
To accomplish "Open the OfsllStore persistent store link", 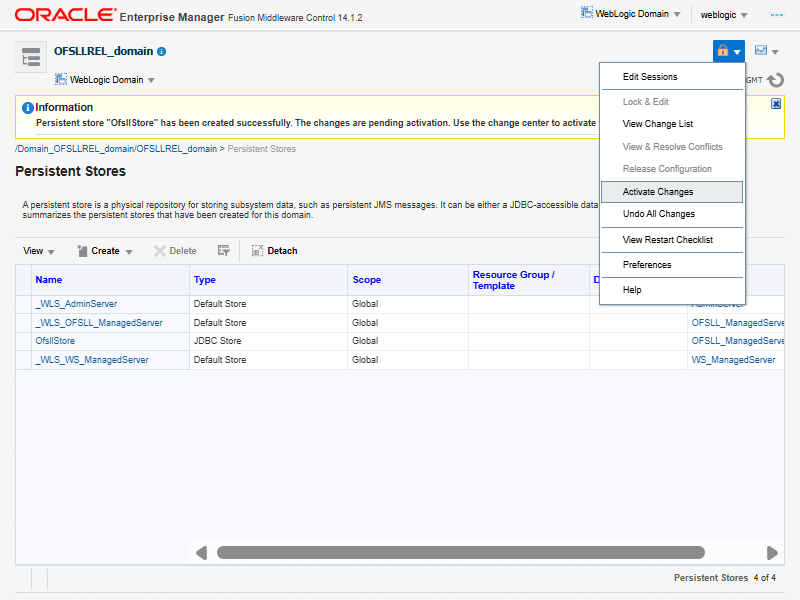I will coord(55,341).
